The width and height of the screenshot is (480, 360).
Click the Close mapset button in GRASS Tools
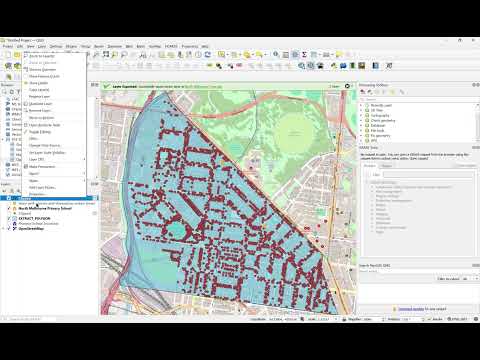(x=466, y=166)
